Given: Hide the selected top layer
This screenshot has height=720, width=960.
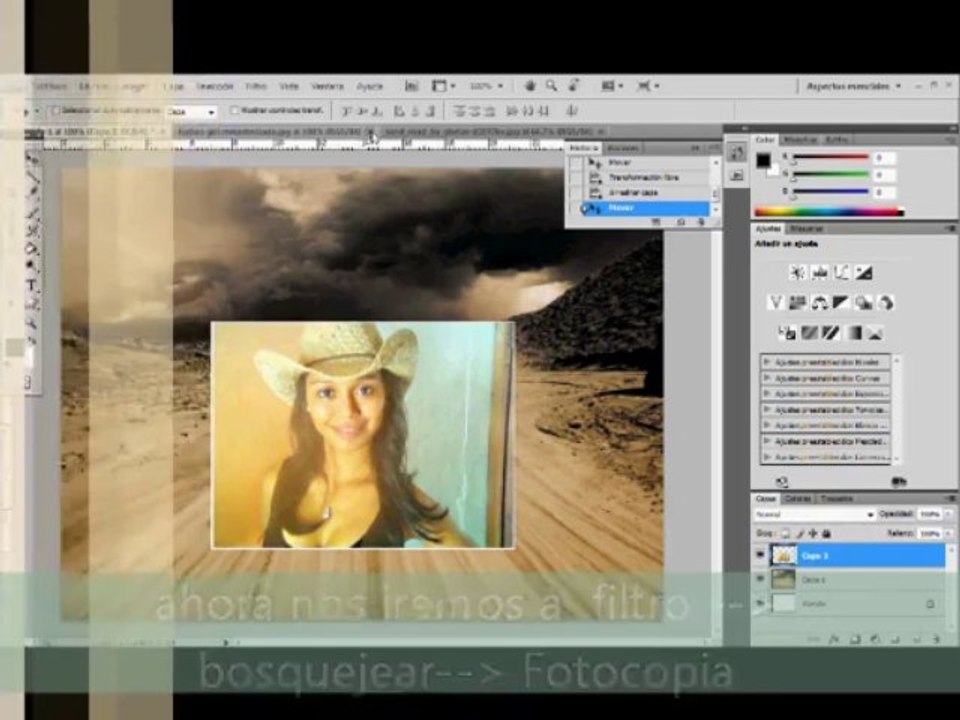Looking at the screenshot, I should tap(760, 555).
